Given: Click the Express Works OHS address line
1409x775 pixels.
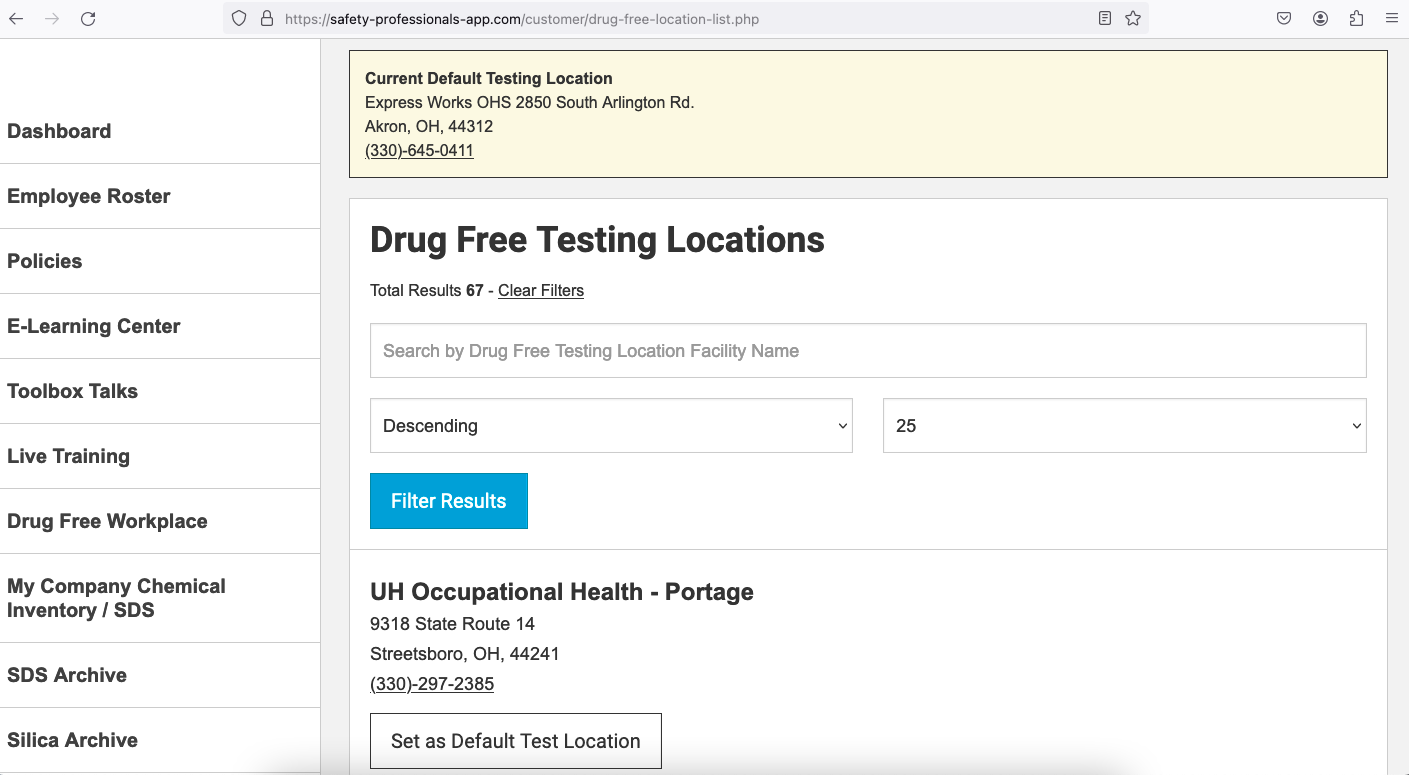Looking at the screenshot, I should point(530,102).
